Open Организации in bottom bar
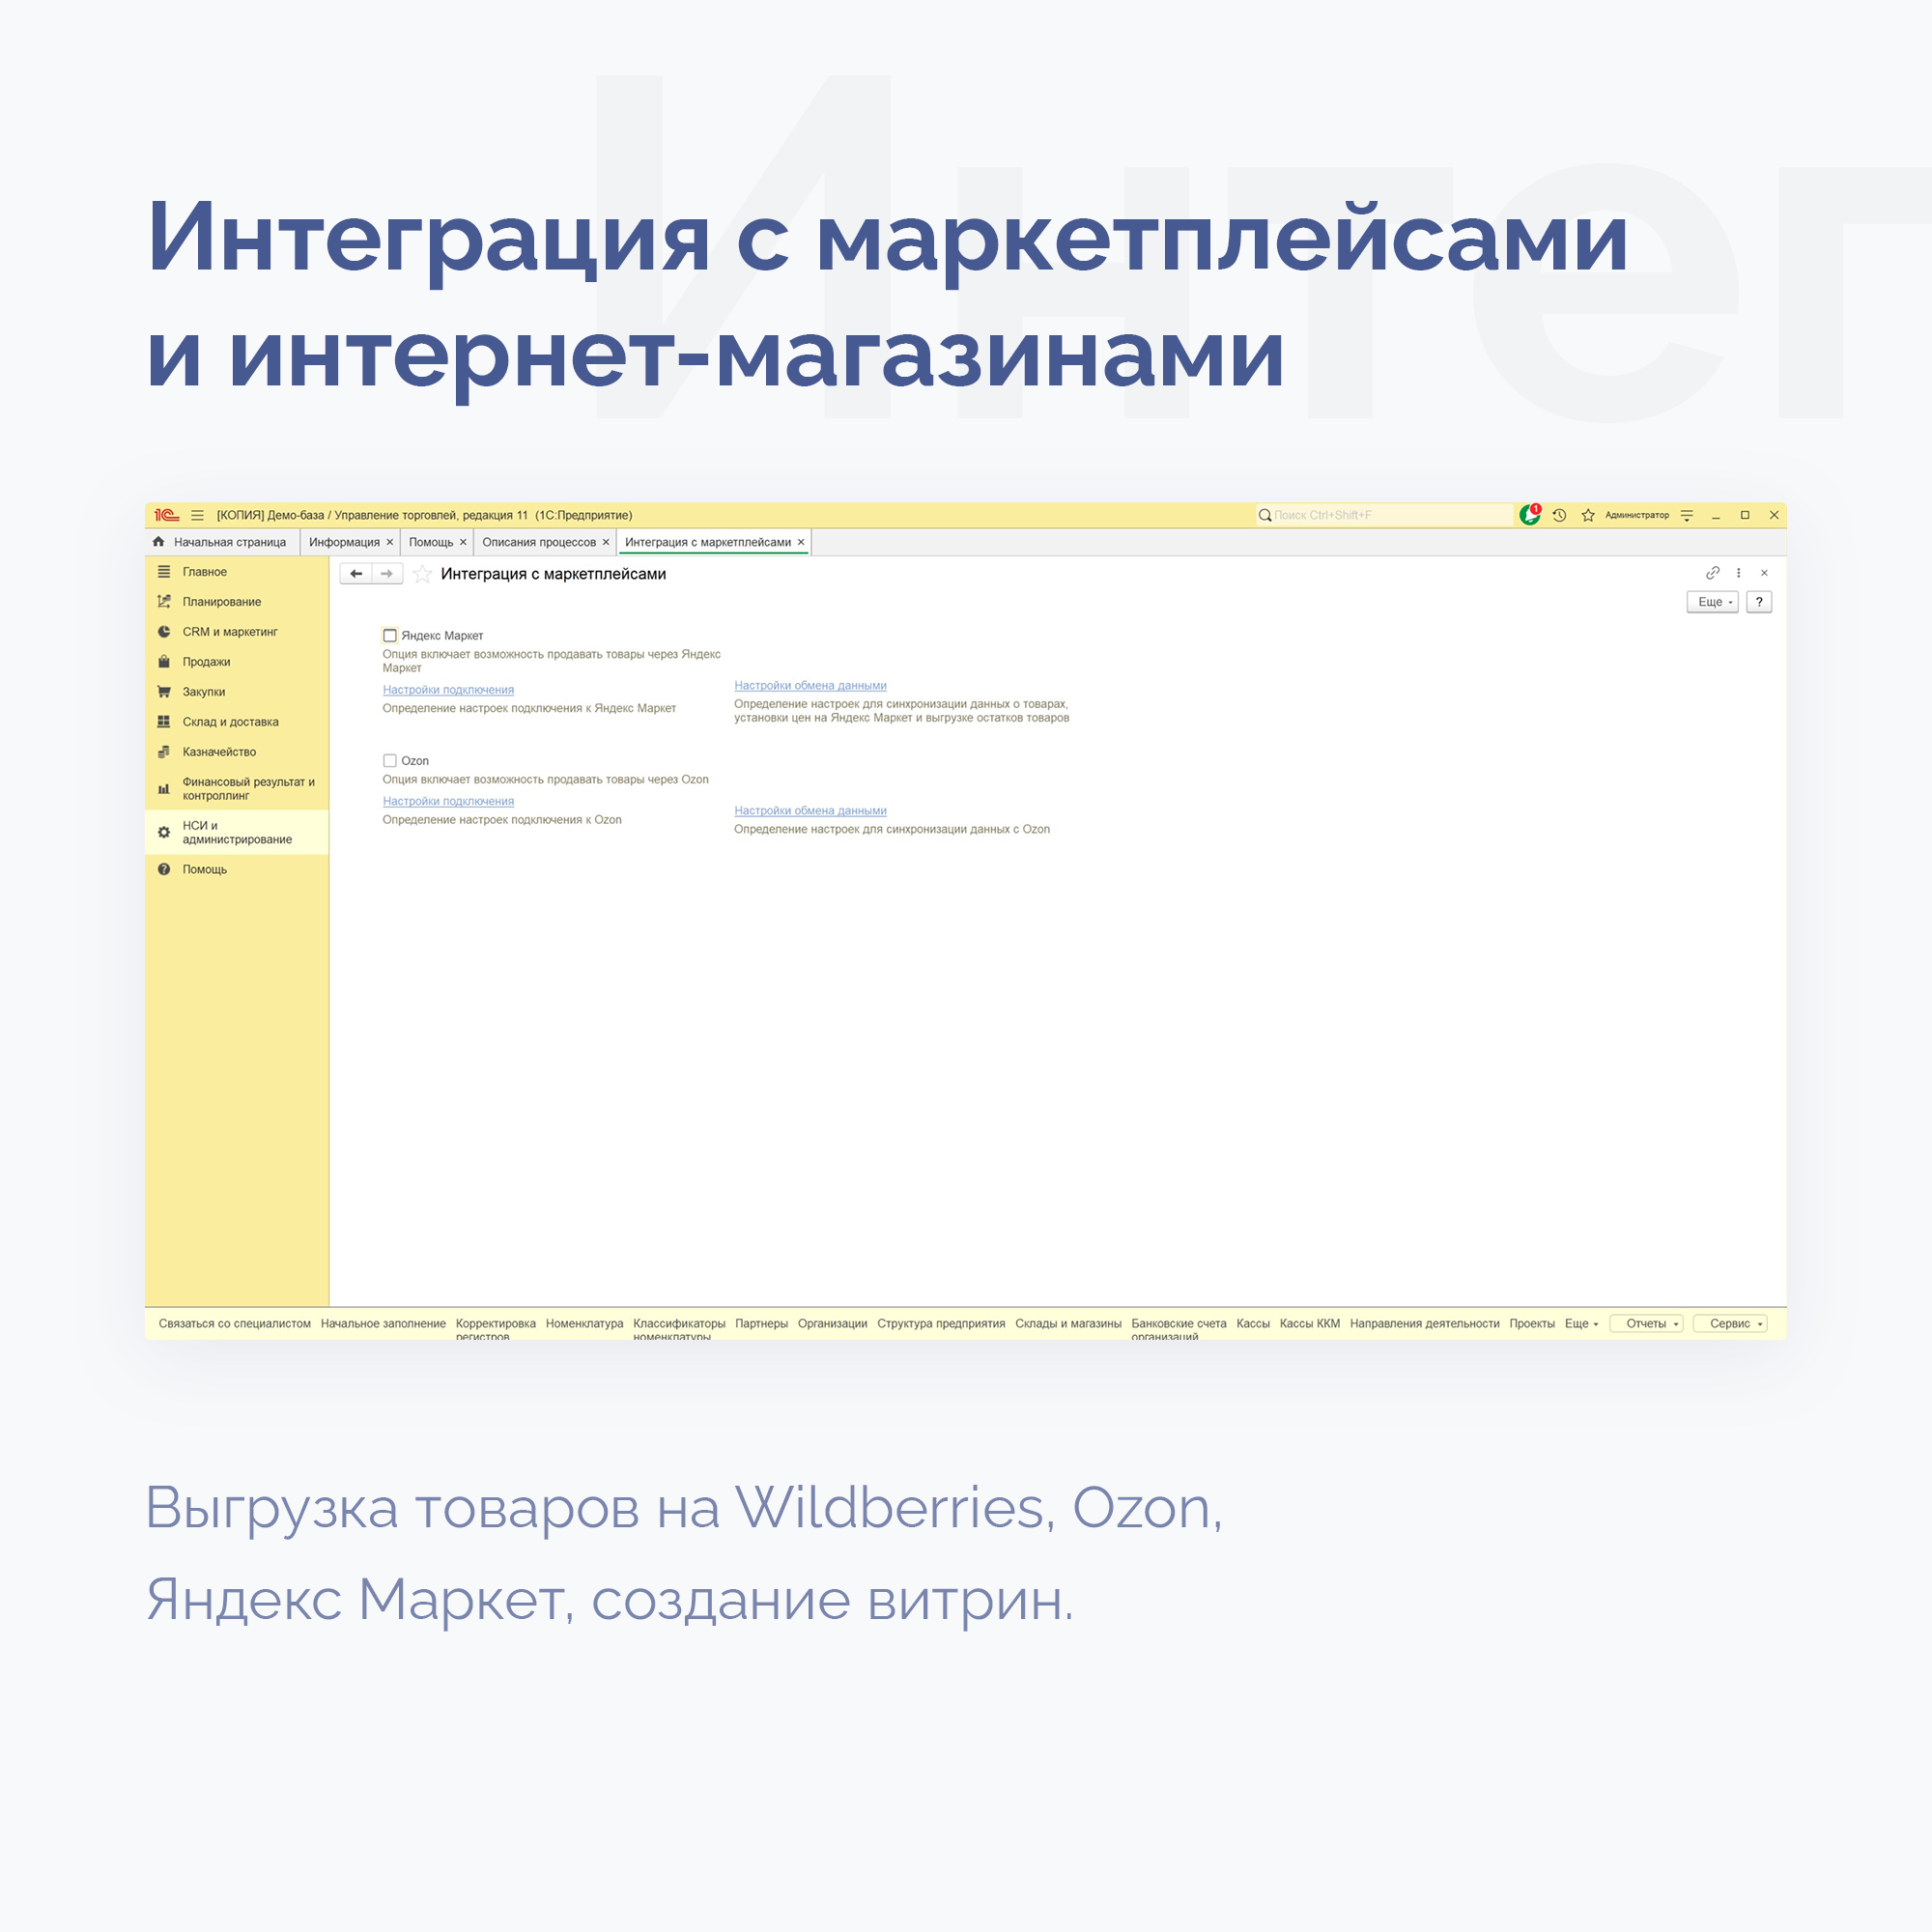This screenshot has width=1932, height=1932. [x=832, y=1323]
